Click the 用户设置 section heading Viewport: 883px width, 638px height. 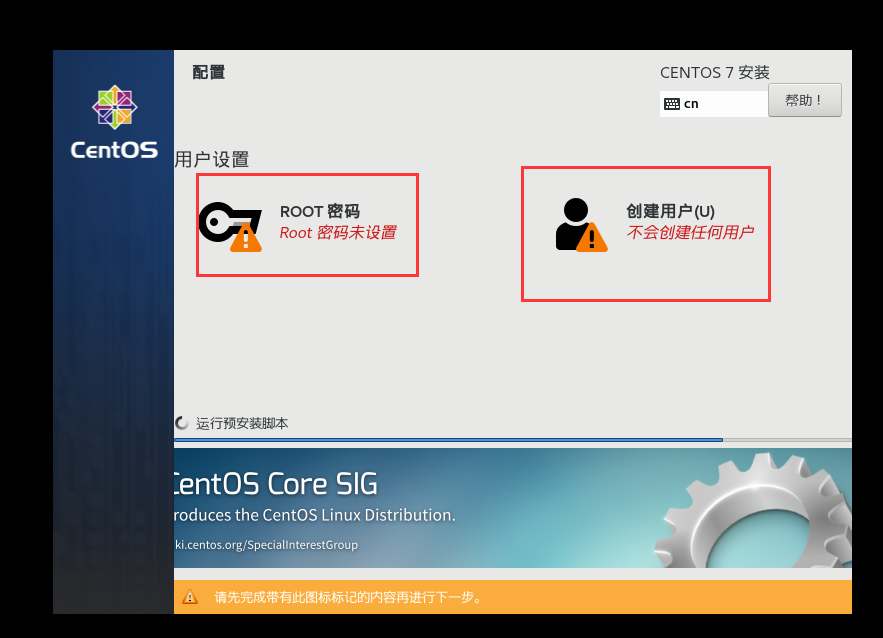212,159
